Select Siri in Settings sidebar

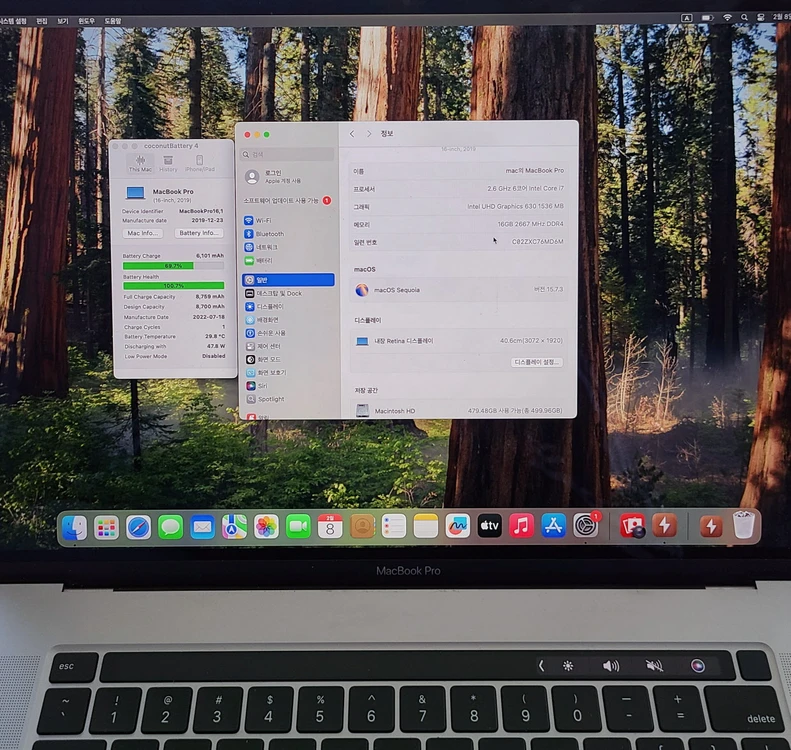288,386
